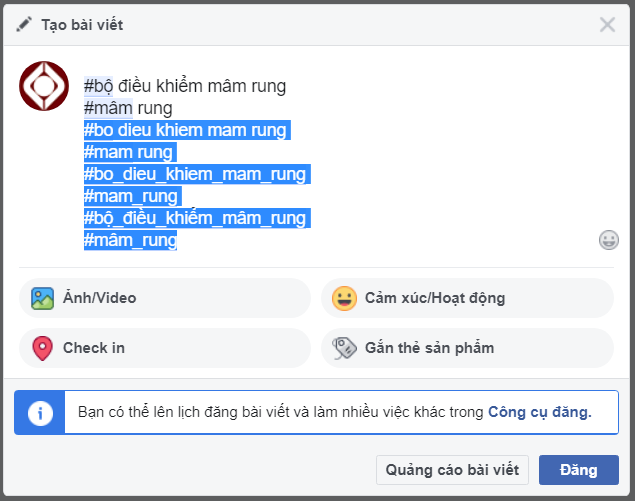Click the highlighted "#mam rung" line
The image size is (635, 501).
point(129,152)
